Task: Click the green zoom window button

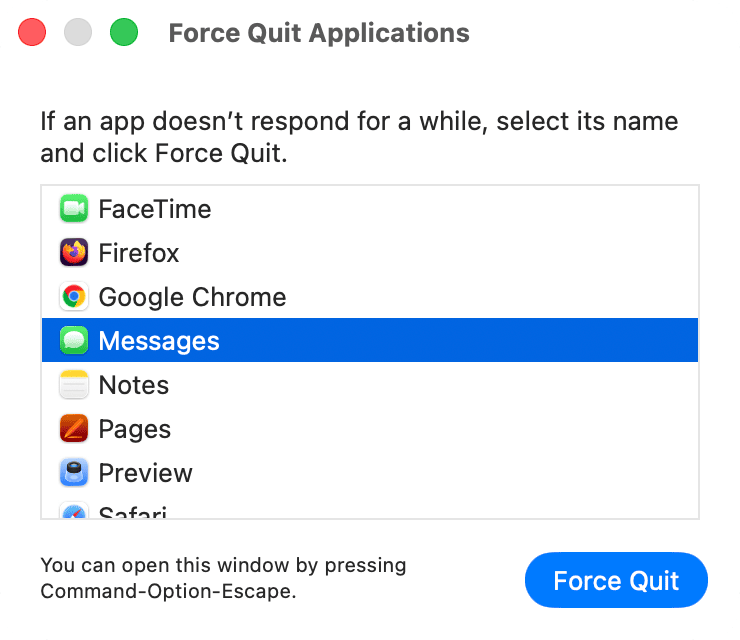Action: 123,33
